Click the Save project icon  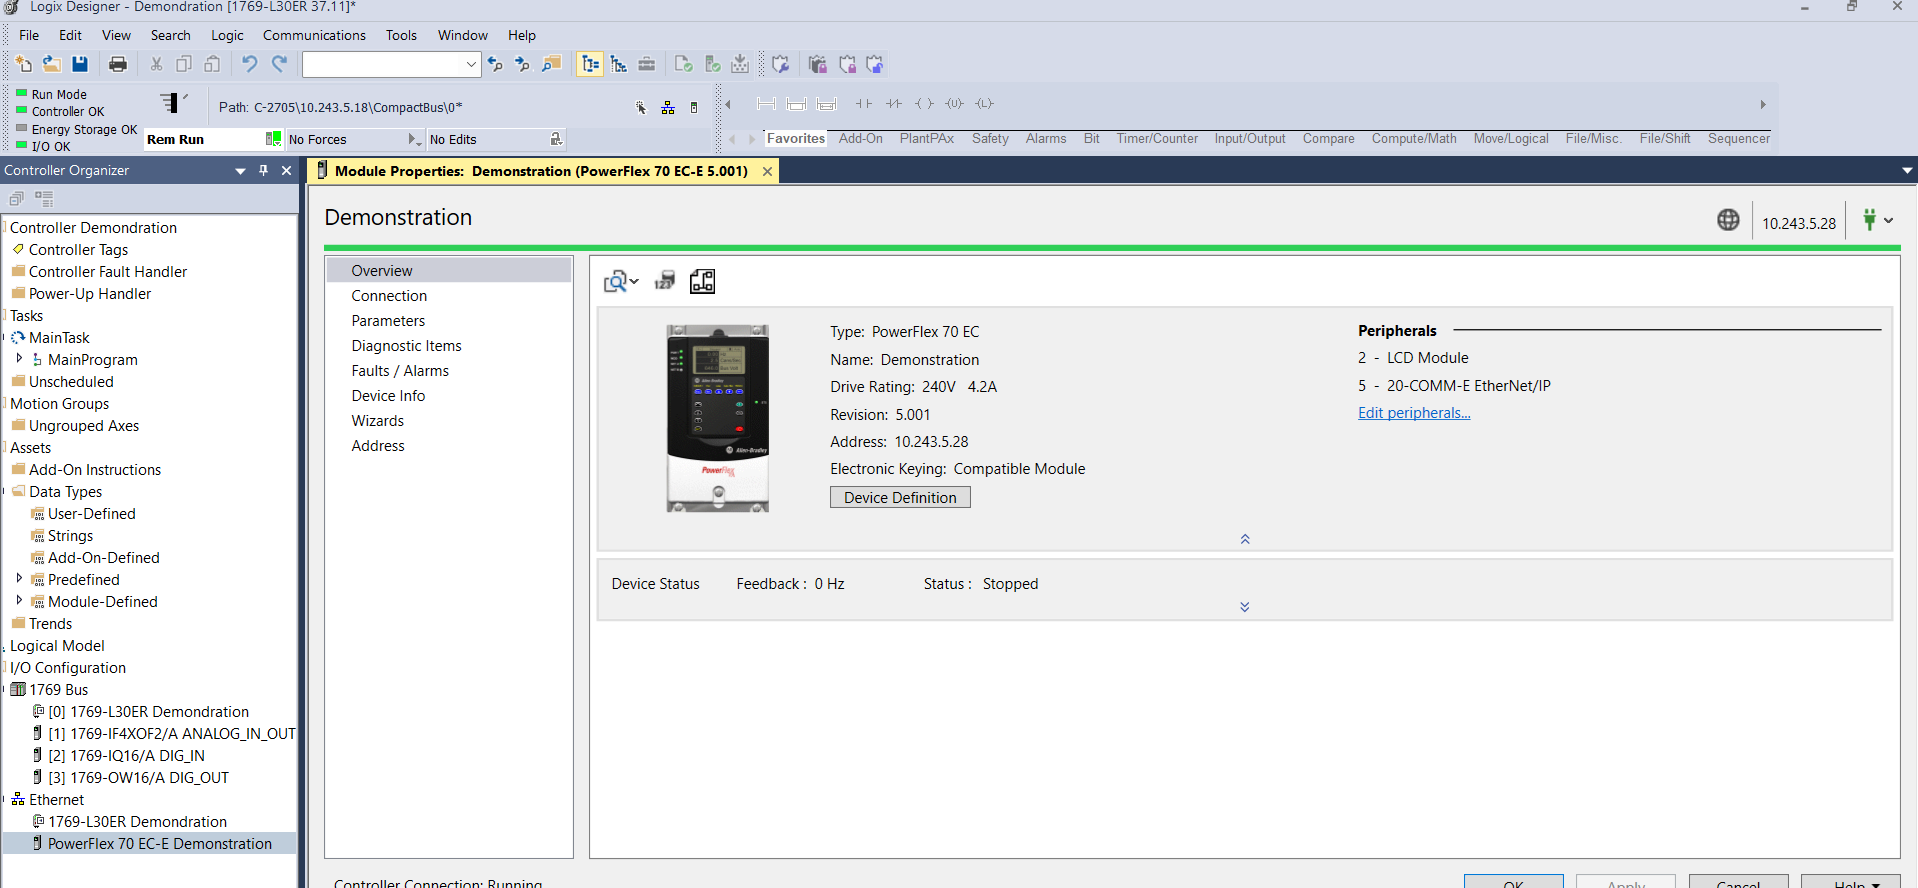(x=80, y=65)
